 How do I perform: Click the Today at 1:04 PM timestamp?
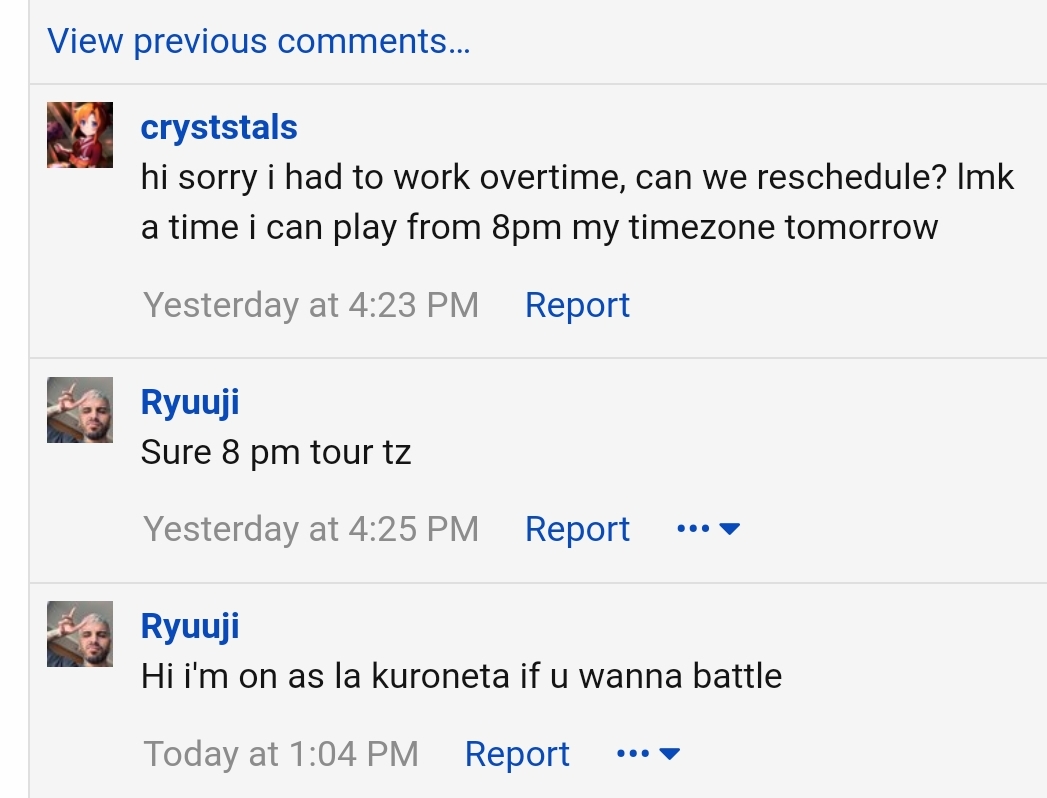280,753
